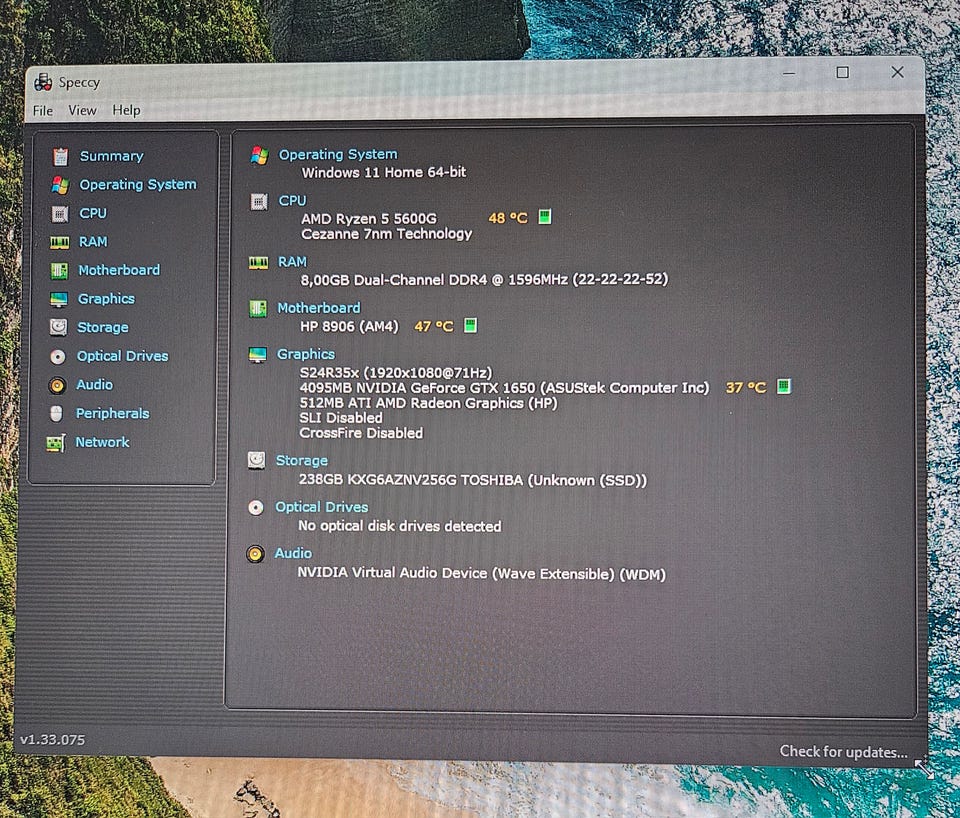Follow the Audio heading link in summary
The height and width of the screenshot is (818, 960).
coord(293,553)
